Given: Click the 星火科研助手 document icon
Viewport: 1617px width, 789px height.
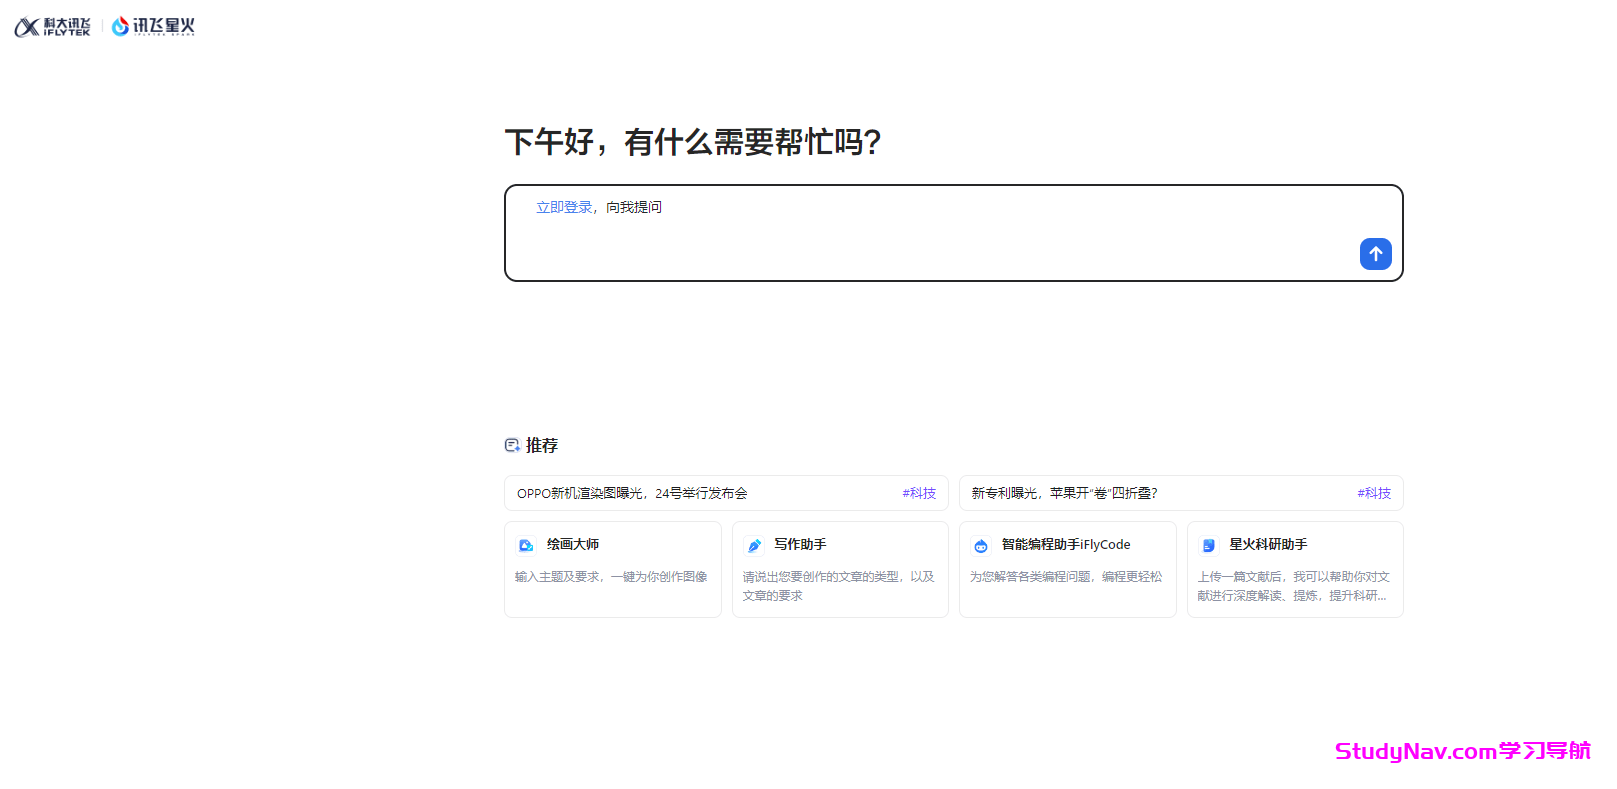Looking at the screenshot, I should 1208,545.
